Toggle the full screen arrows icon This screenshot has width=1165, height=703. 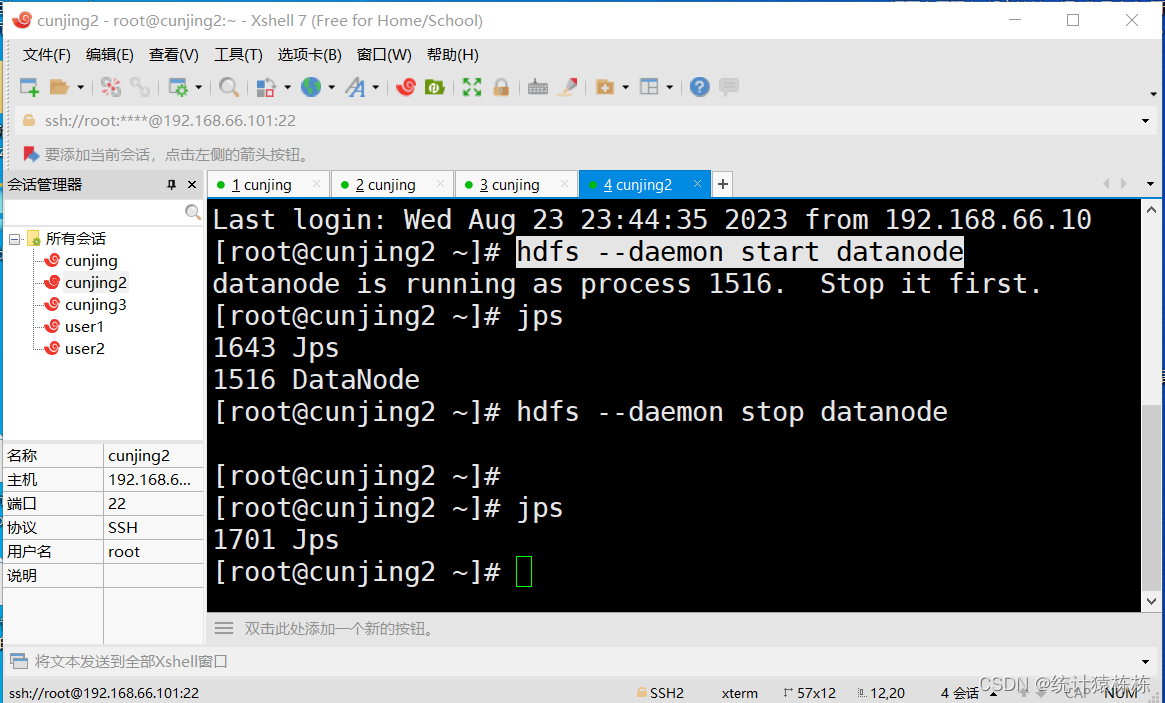coord(472,87)
